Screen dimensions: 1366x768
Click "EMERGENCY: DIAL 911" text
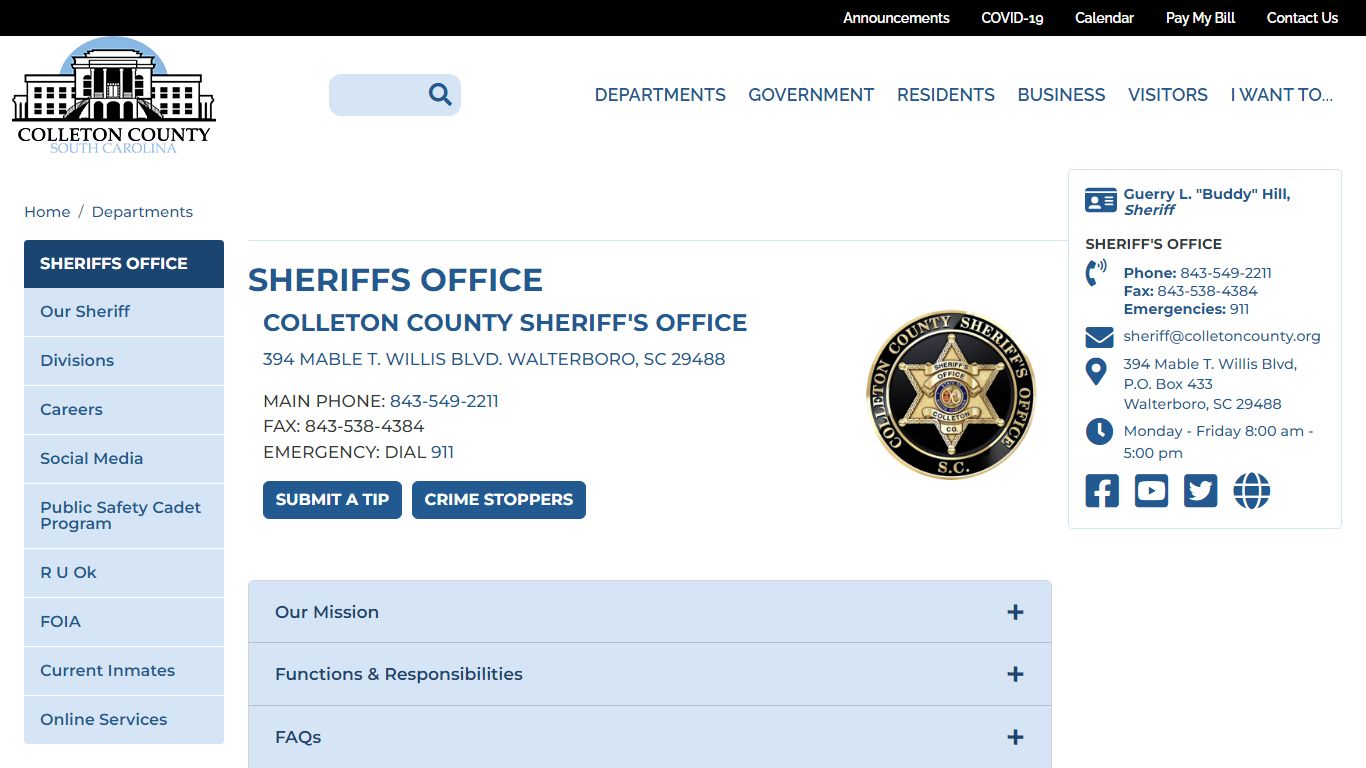point(358,452)
